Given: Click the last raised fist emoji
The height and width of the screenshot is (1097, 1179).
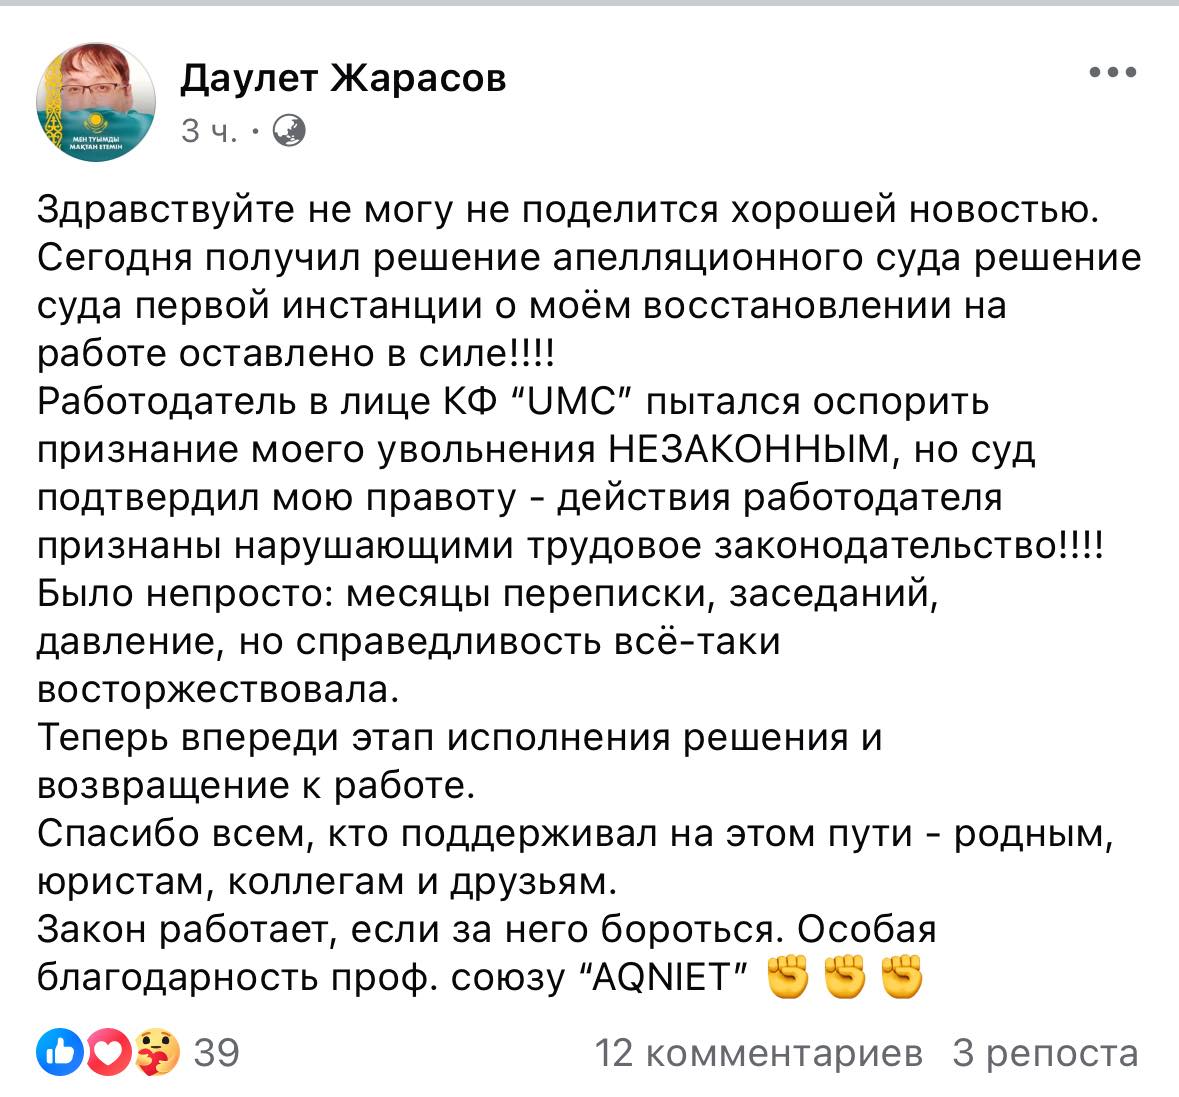Looking at the screenshot, I should click(901, 979).
